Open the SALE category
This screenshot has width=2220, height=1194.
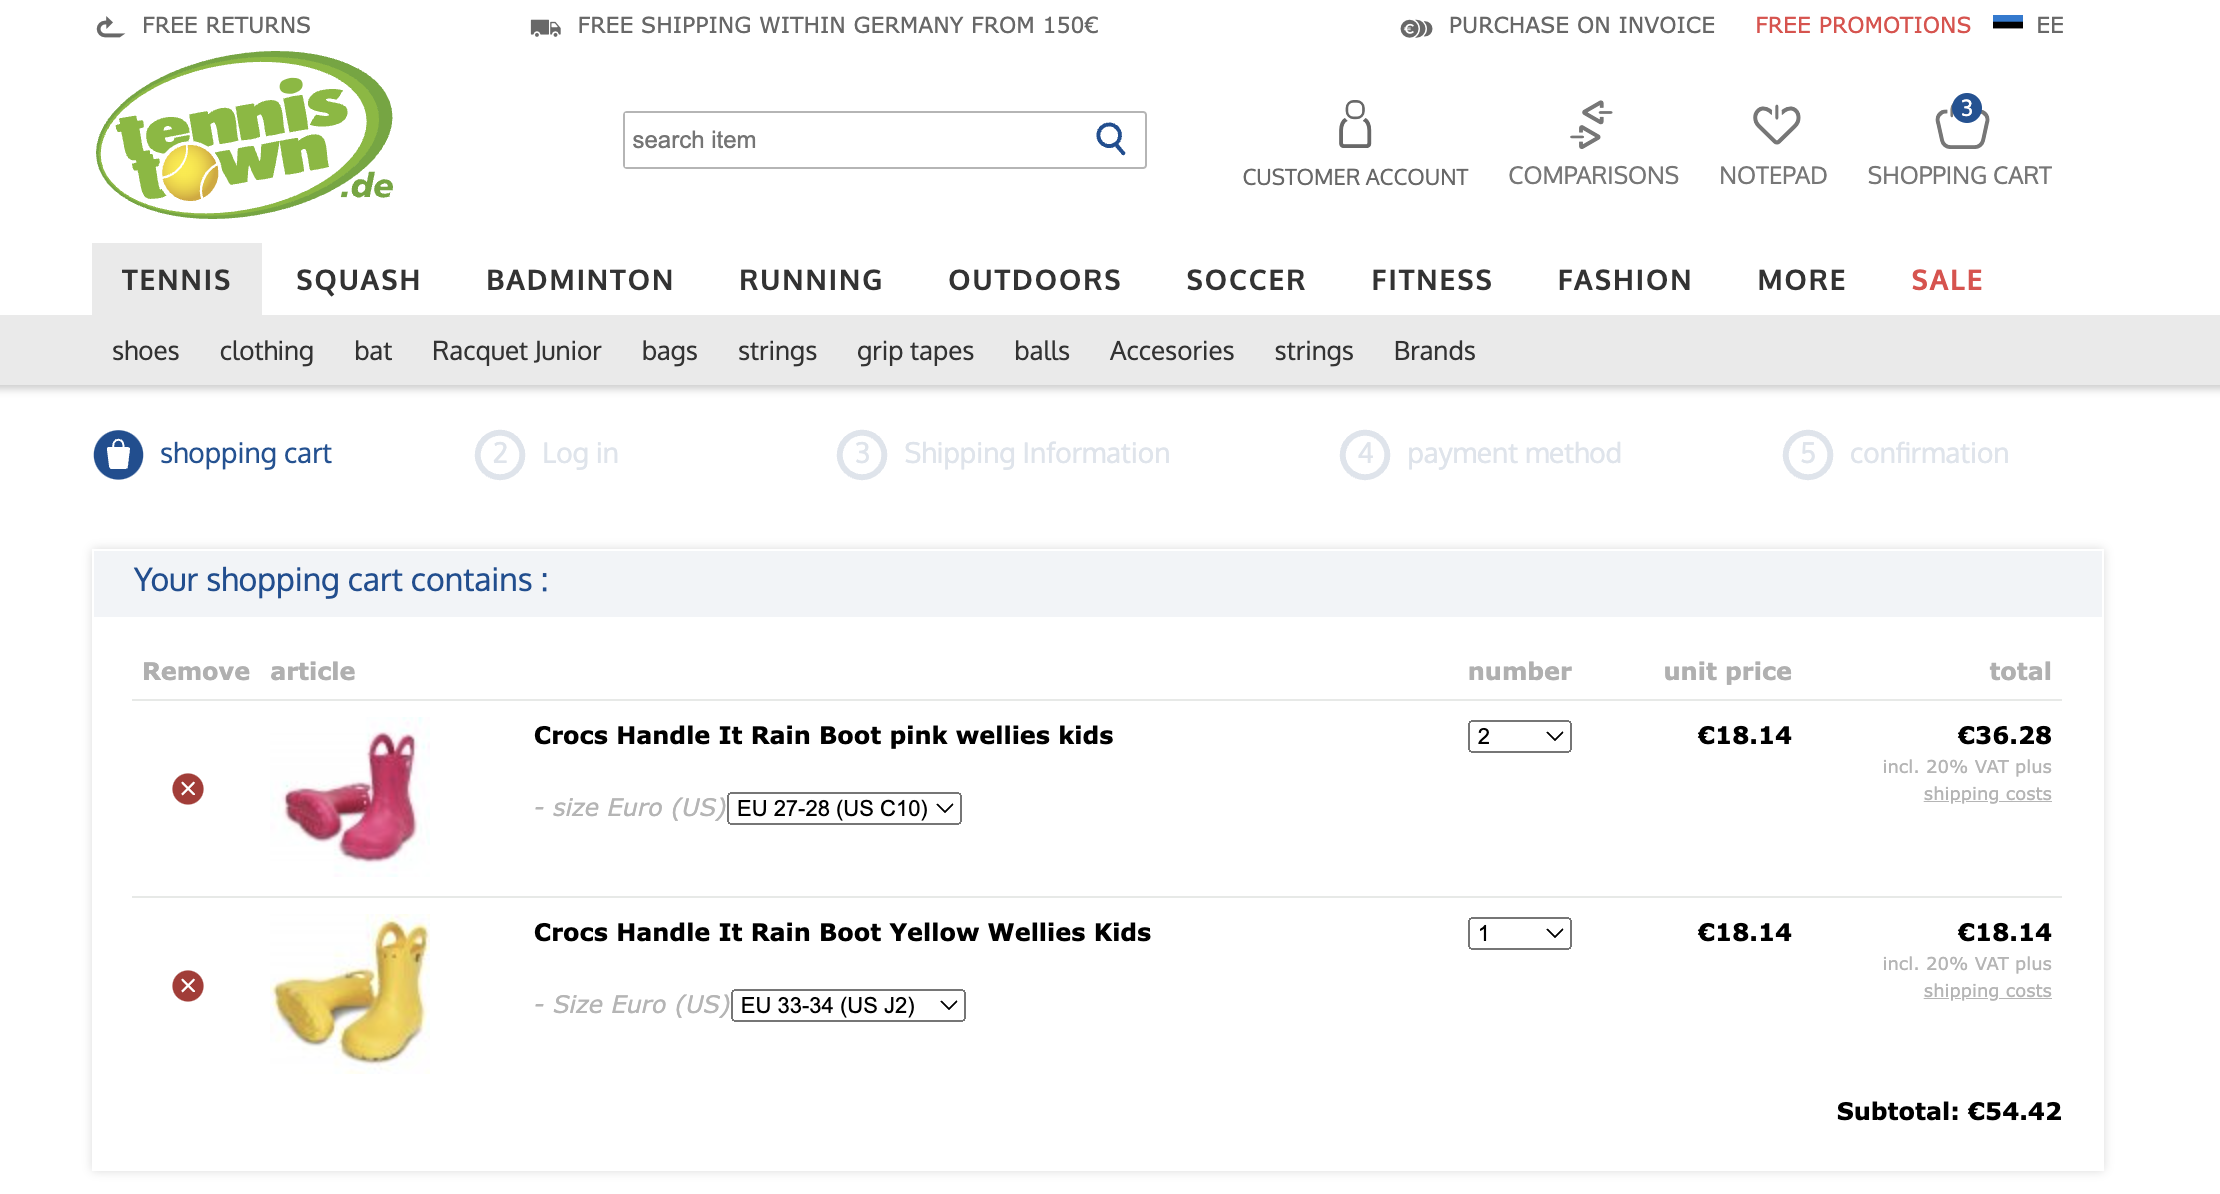(x=1947, y=280)
